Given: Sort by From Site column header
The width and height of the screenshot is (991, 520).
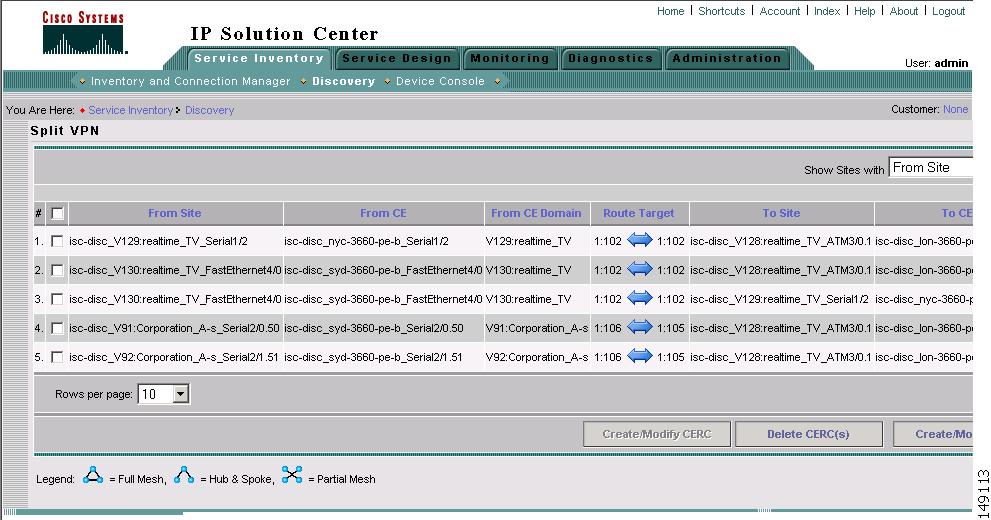Looking at the screenshot, I should pyautogui.click(x=174, y=214).
